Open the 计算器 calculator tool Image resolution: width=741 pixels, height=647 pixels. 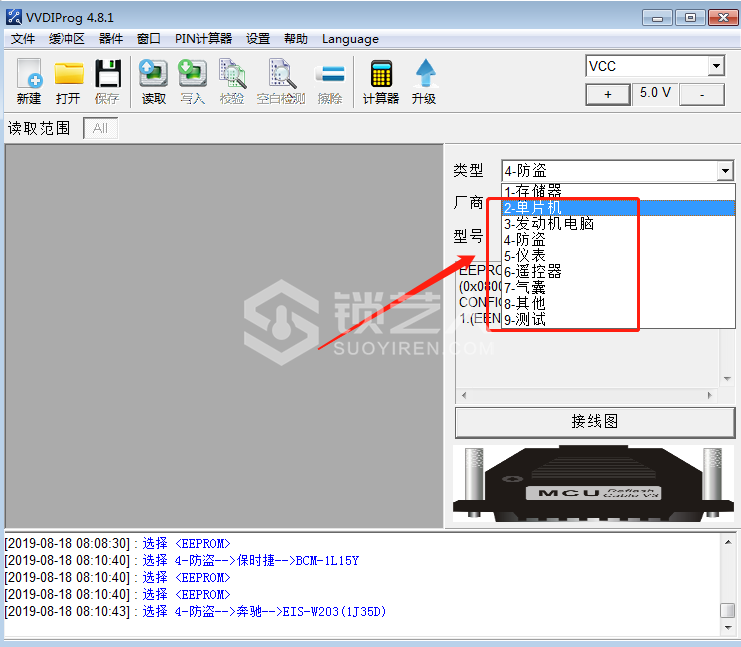380,81
